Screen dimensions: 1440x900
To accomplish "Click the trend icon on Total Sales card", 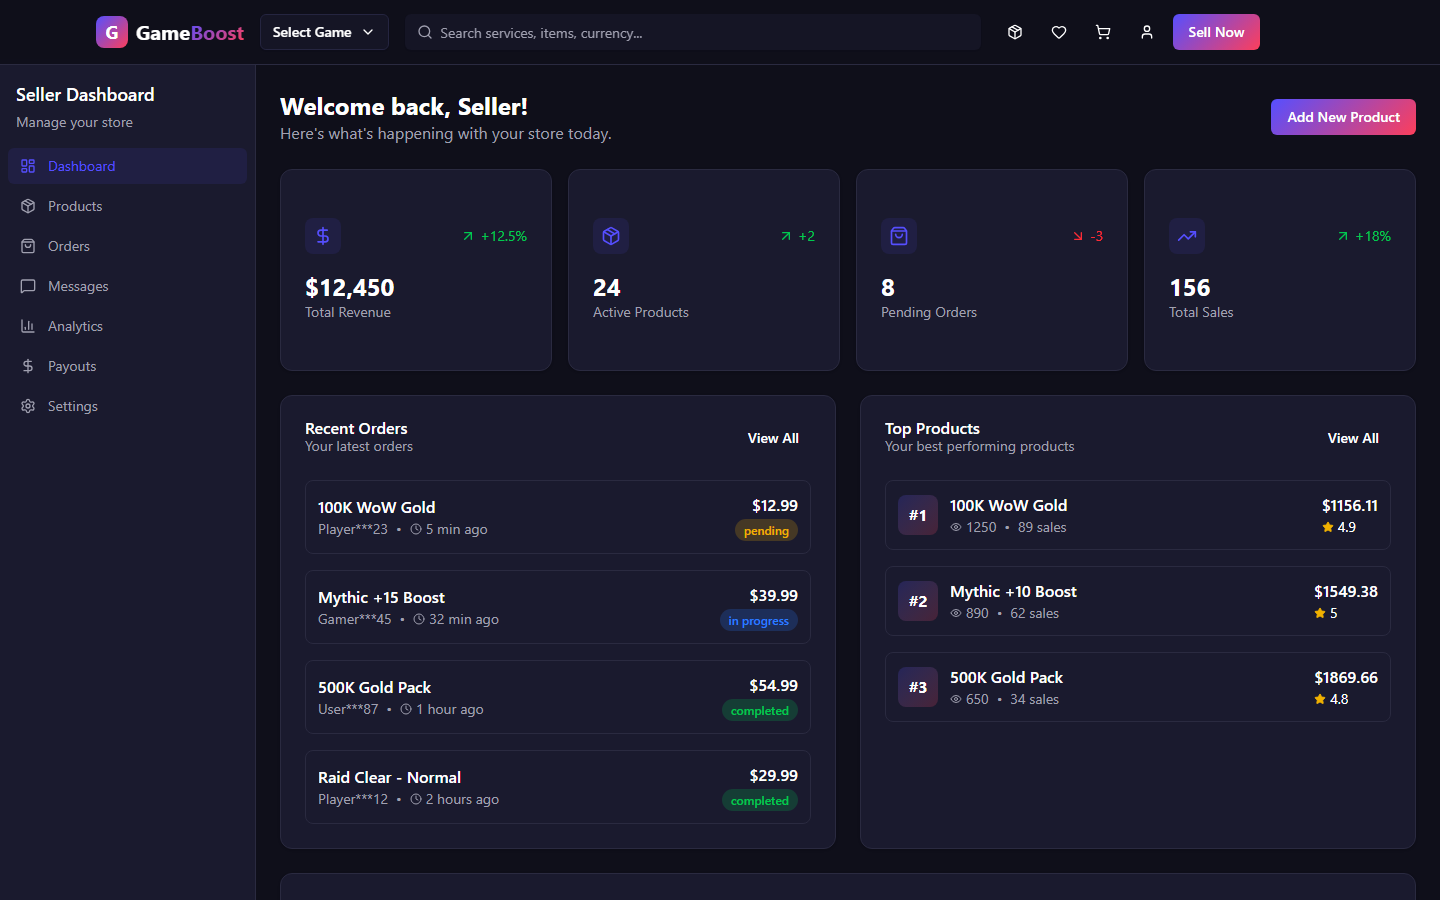I will (1187, 236).
